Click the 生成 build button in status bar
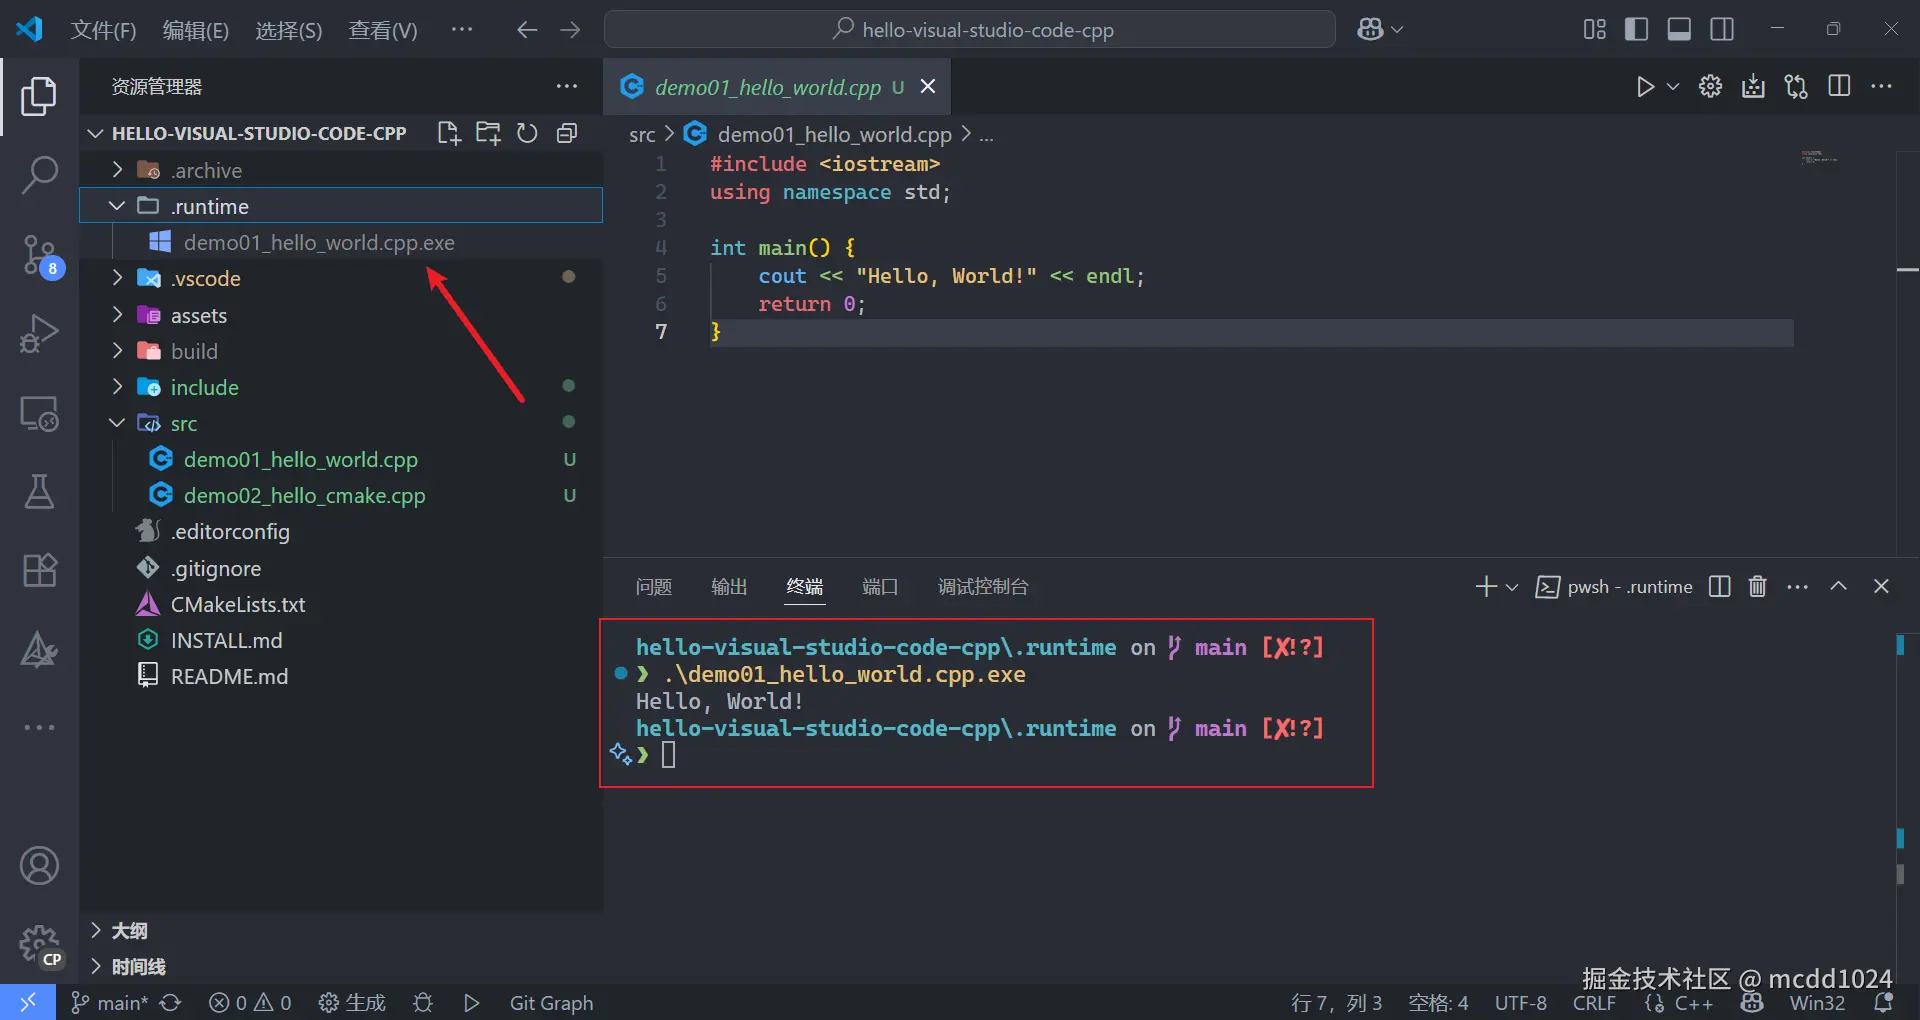This screenshot has width=1920, height=1020. tap(352, 1002)
